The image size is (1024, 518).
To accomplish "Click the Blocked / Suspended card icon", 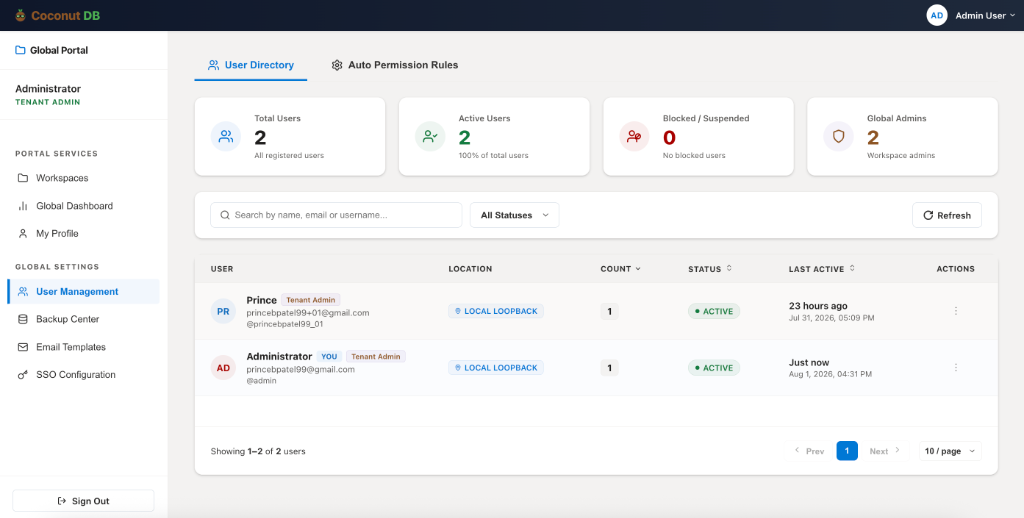I will (x=634, y=137).
